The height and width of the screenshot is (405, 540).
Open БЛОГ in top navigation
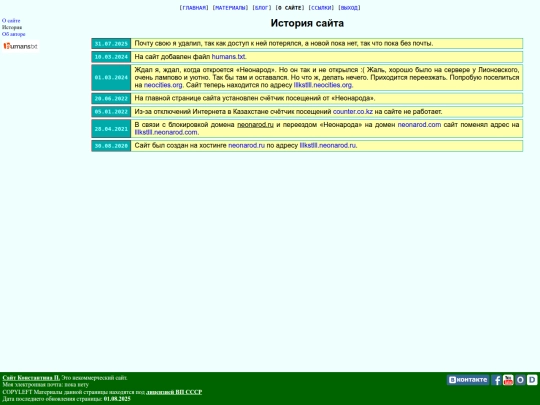tap(262, 8)
